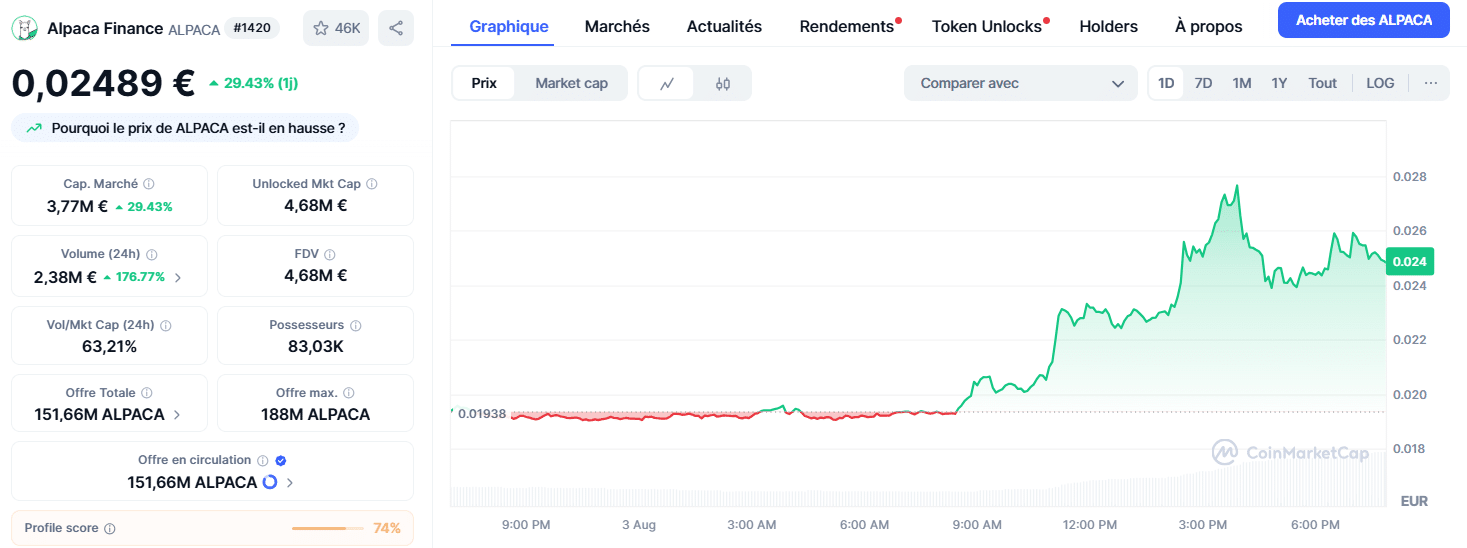Viewport: 1467px width, 548px height.
Task: Select the Tout time range
Action: click(x=1322, y=83)
